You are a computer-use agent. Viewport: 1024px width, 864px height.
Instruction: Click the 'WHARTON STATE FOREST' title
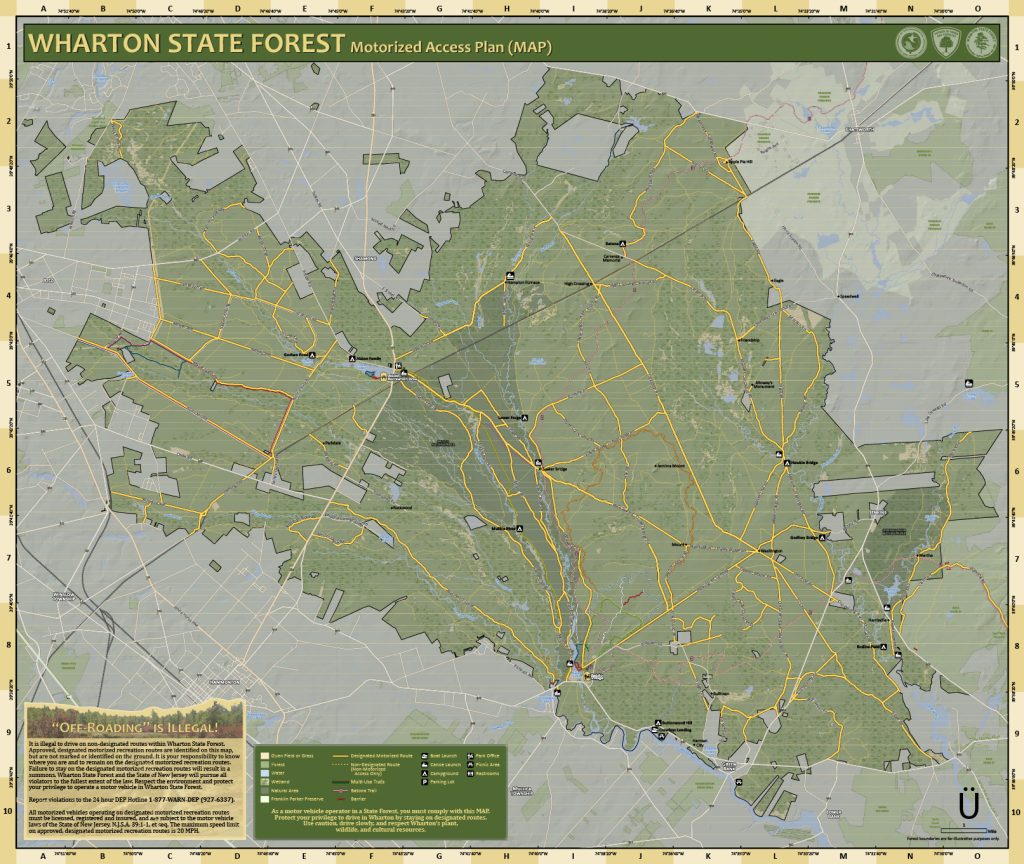click(186, 43)
